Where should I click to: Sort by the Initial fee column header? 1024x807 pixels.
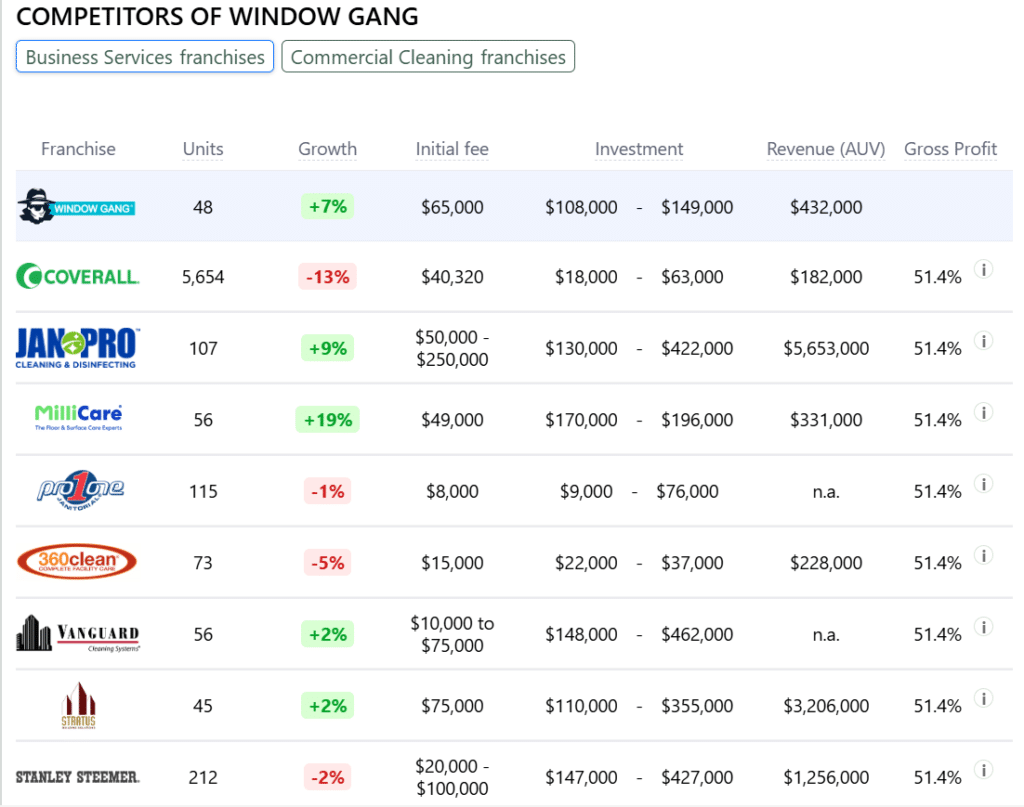click(x=452, y=149)
